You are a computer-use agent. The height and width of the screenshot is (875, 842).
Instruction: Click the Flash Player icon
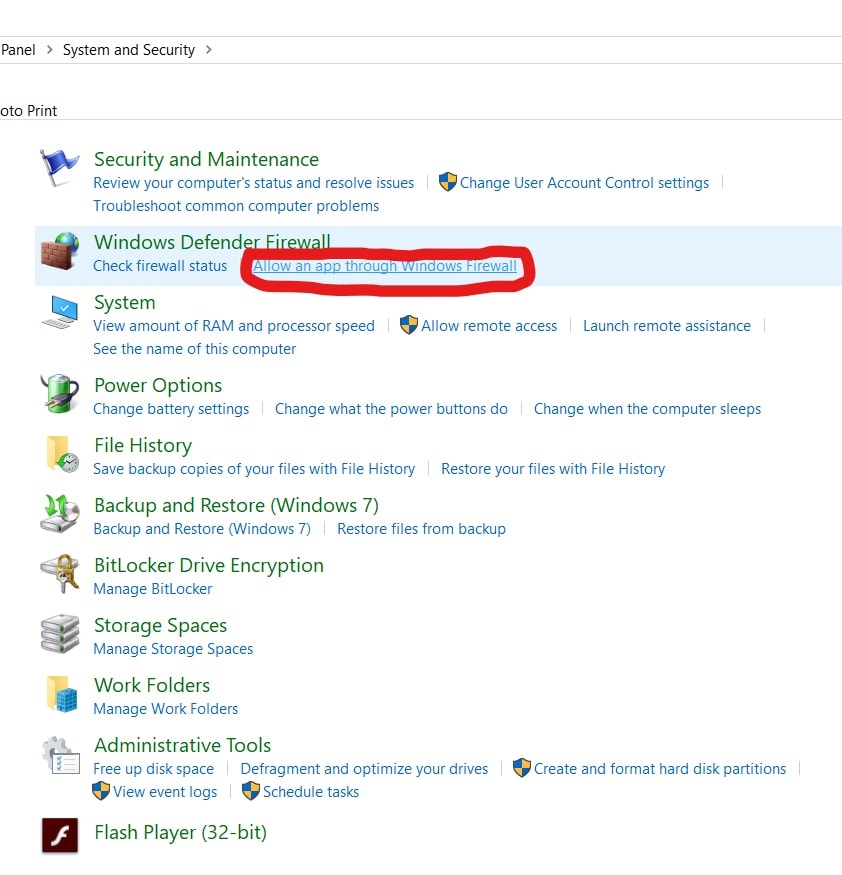click(60, 835)
